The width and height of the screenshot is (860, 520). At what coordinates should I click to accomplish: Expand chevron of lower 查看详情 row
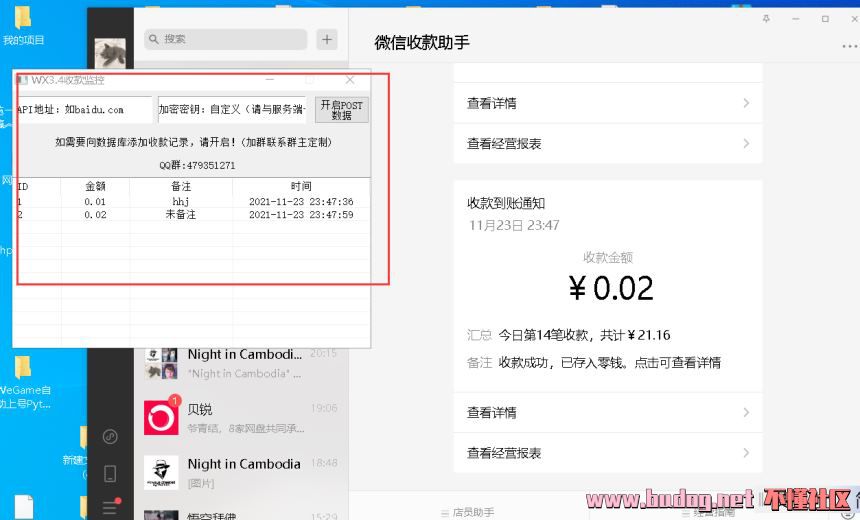click(746, 412)
